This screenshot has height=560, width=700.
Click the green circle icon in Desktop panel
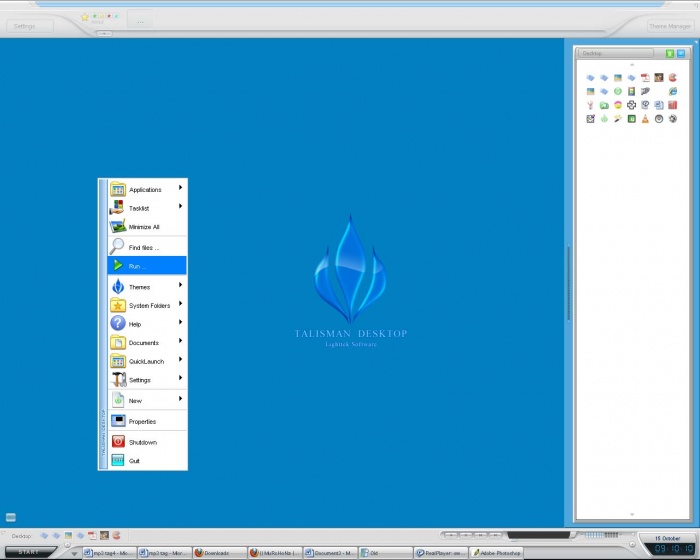click(x=618, y=91)
